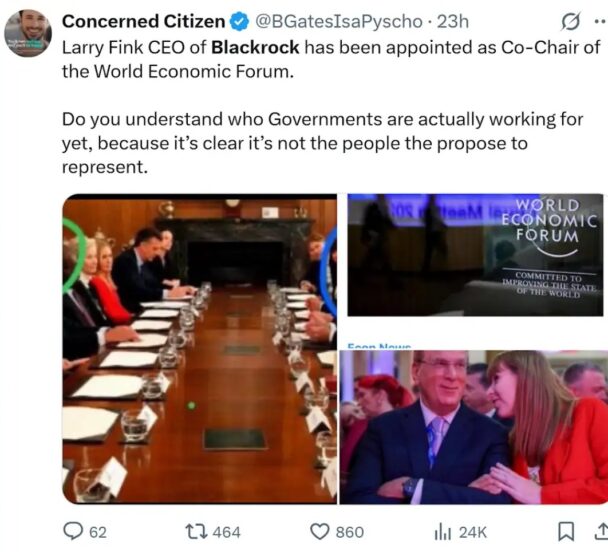Open the World Economic Forum image

click(x=475, y=255)
